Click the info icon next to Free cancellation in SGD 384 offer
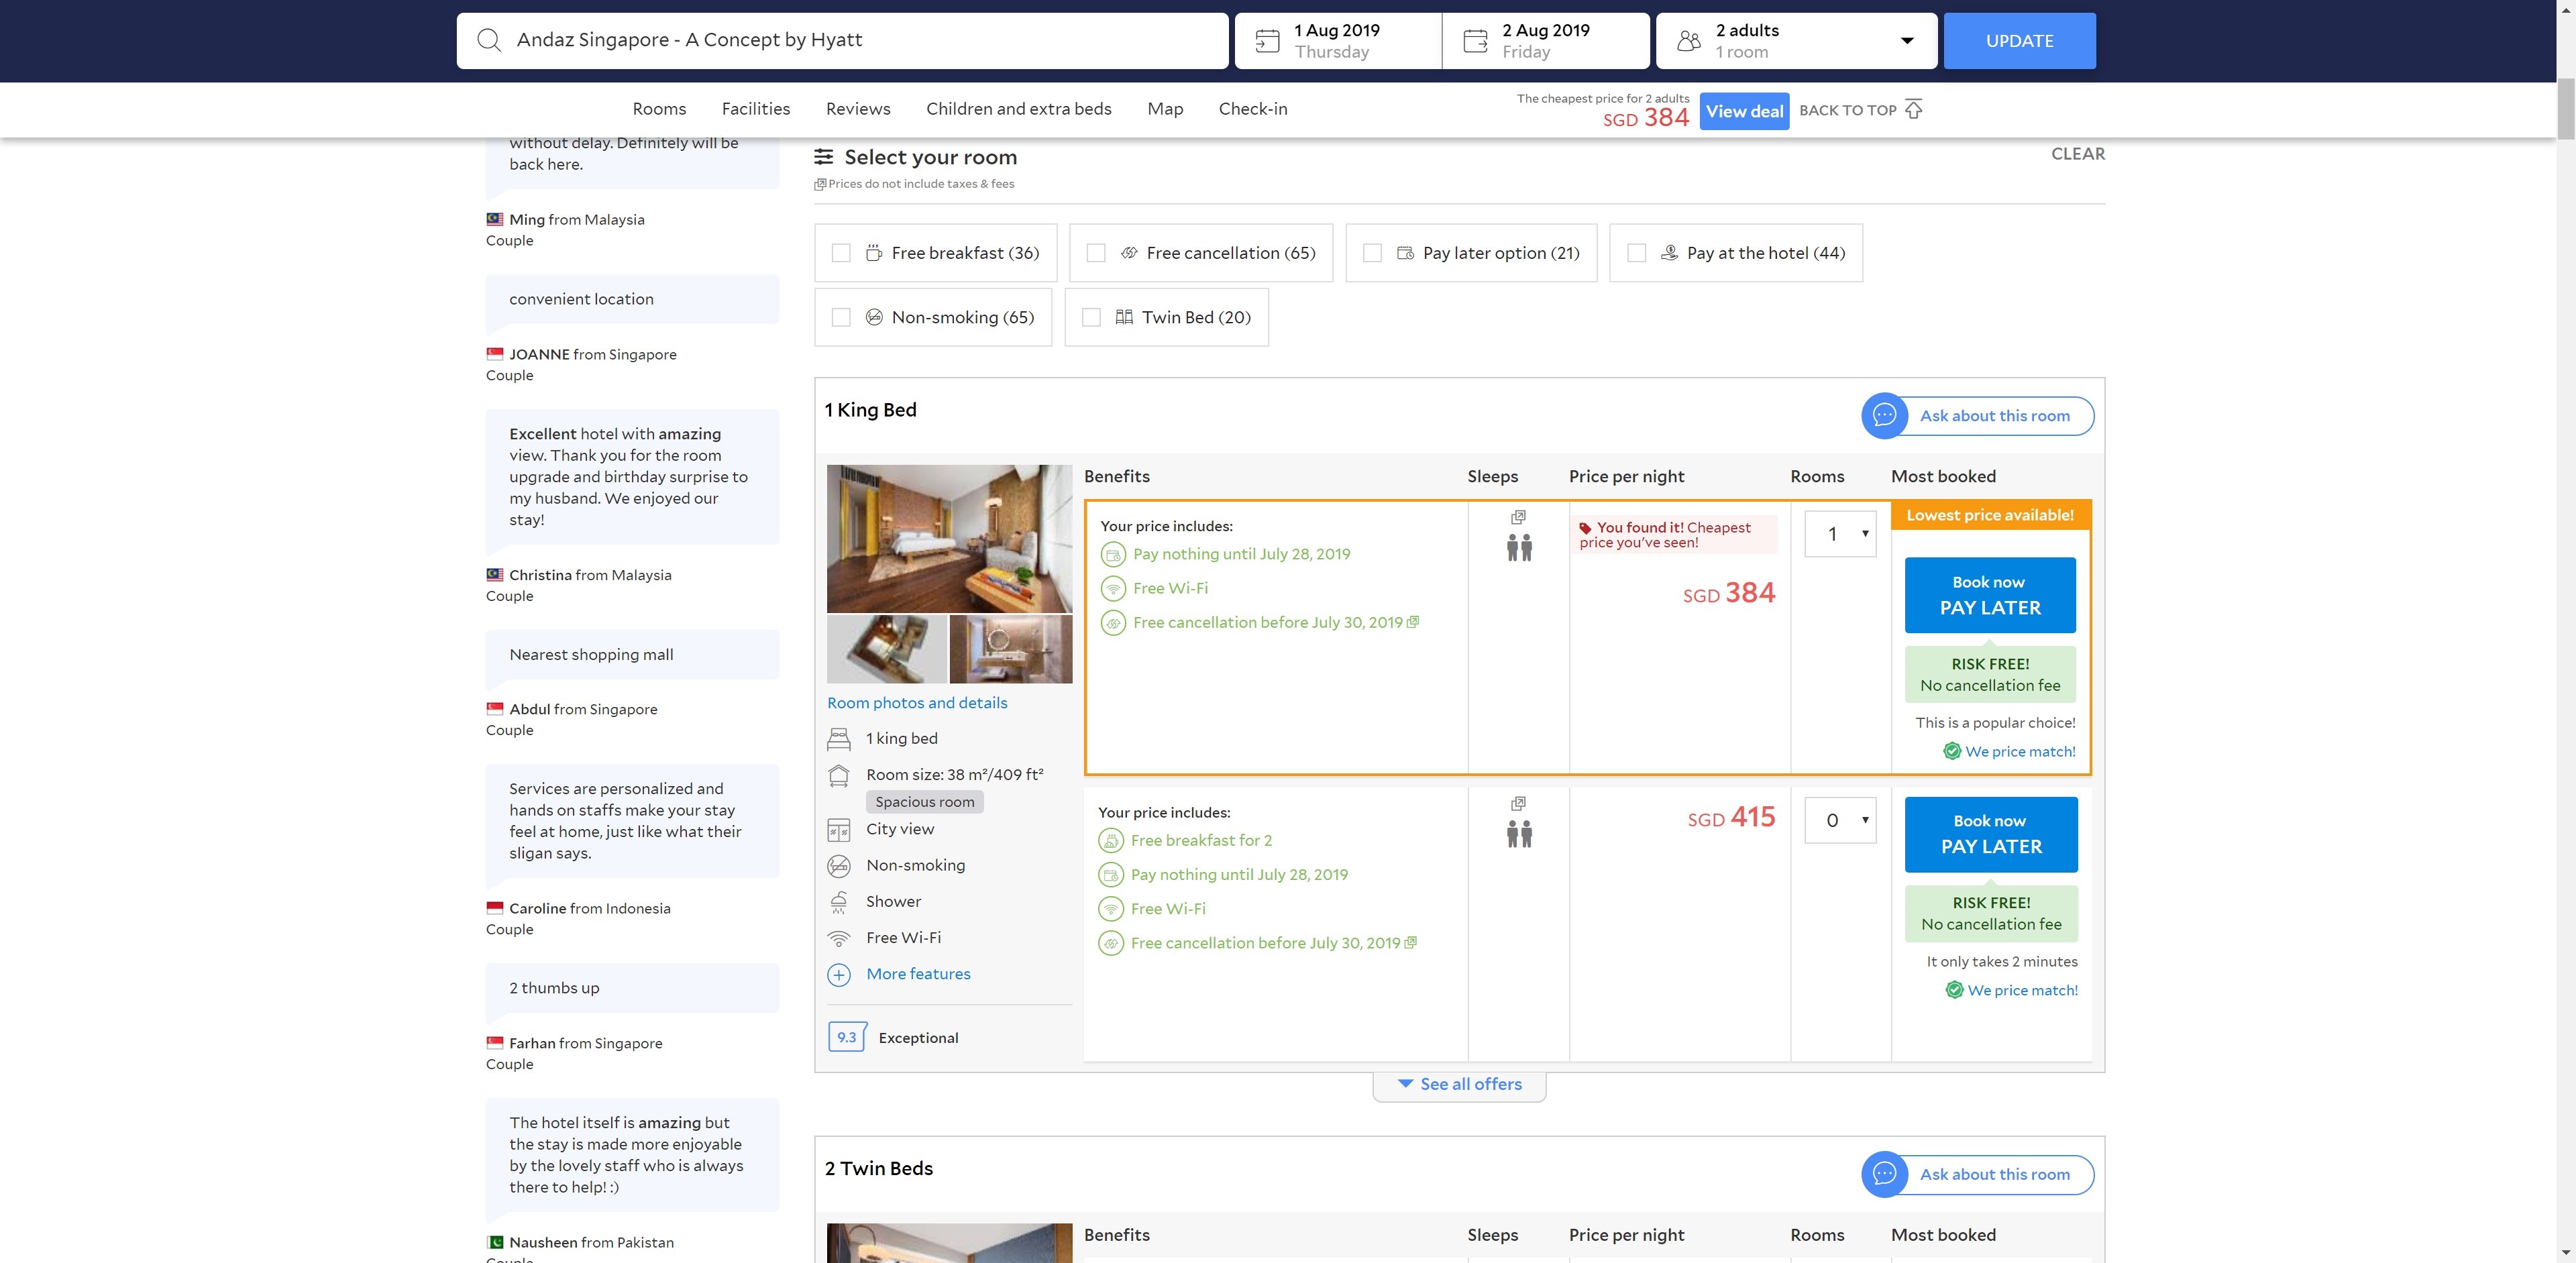The width and height of the screenshot is (2576, 1263). click(x=1413, y=622)
